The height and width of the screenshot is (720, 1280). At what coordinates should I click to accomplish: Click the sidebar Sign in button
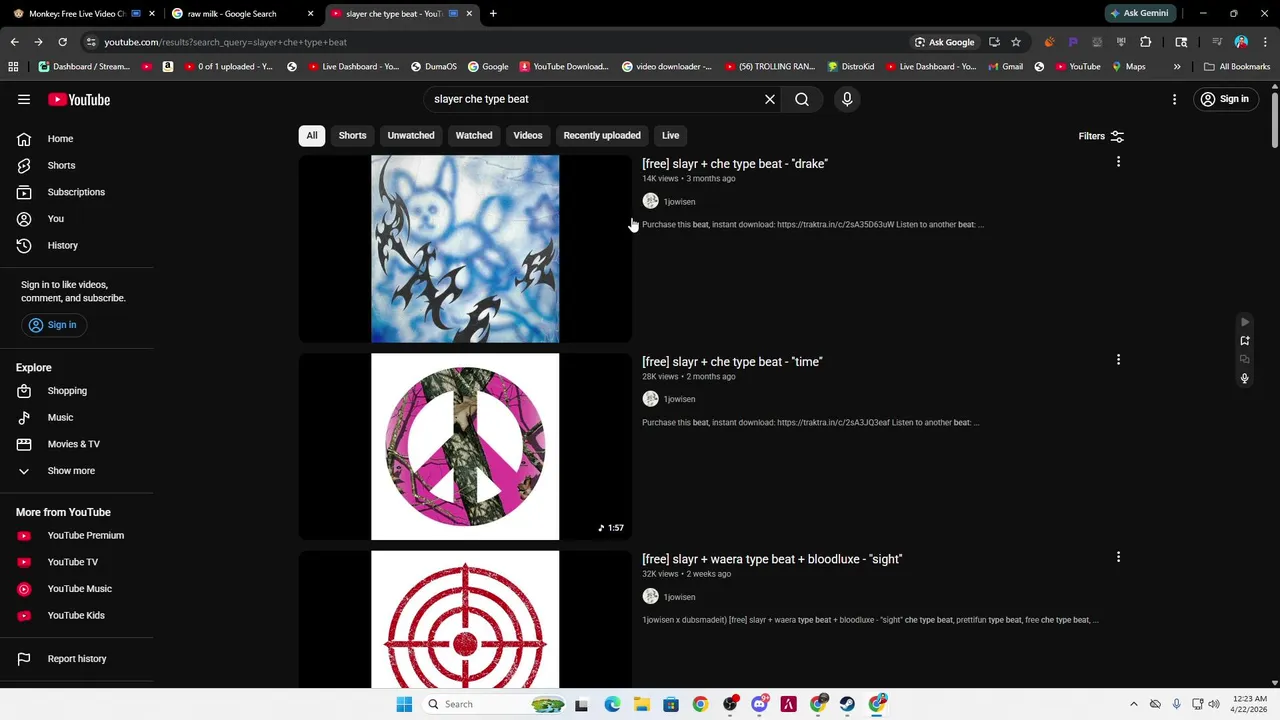click(x=53, y=325)
